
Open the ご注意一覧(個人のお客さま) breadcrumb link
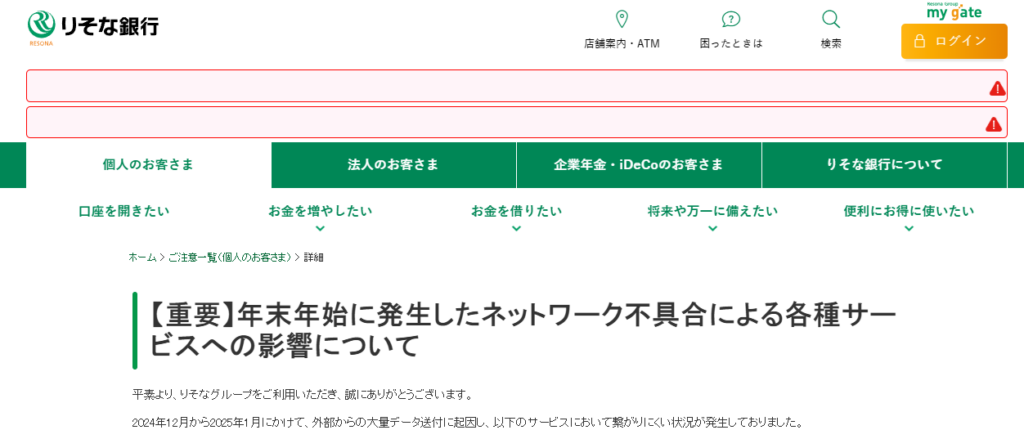coord(229,258)
